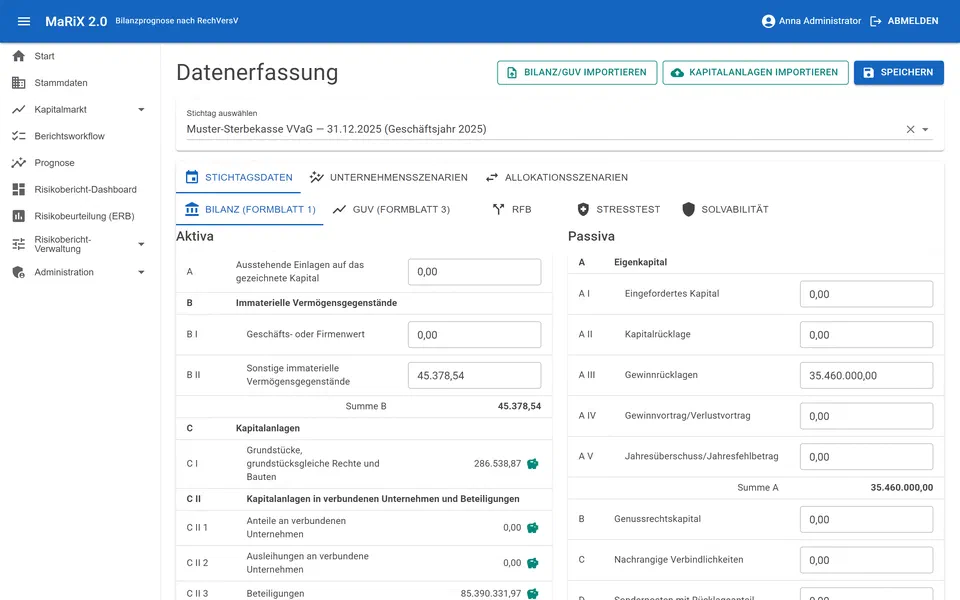The image size is (960, 600).
Task: Click the home icon next to Start
Action: click(x=19, y=56)
